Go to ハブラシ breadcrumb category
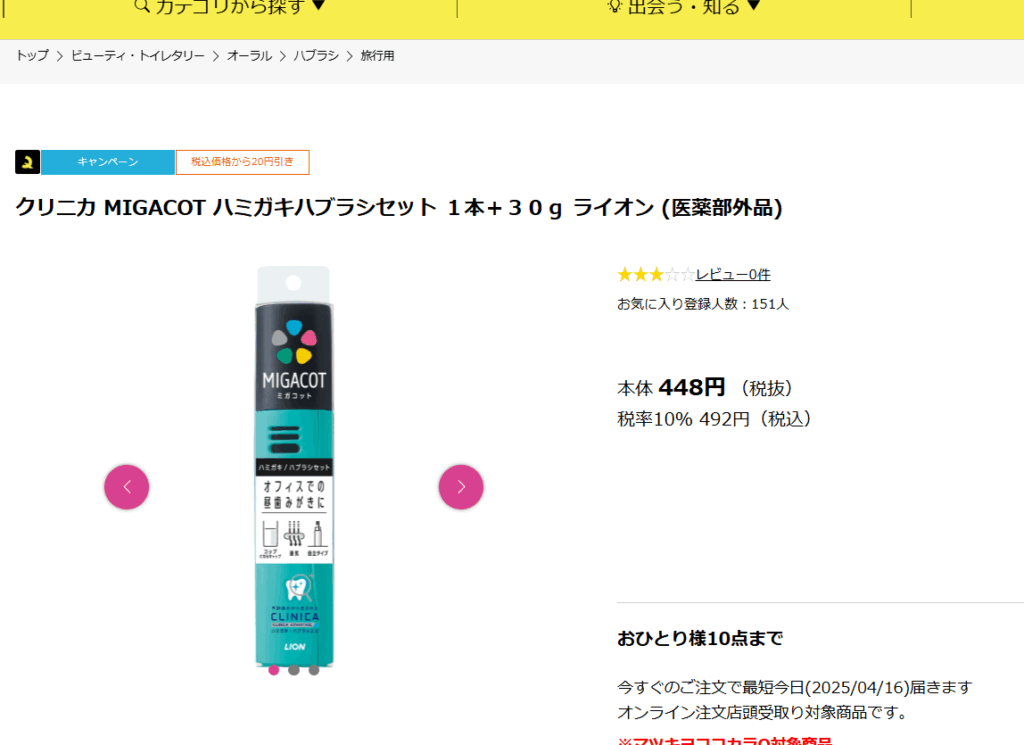This screenshot has height=745, width=1024. tap(316, 56)
